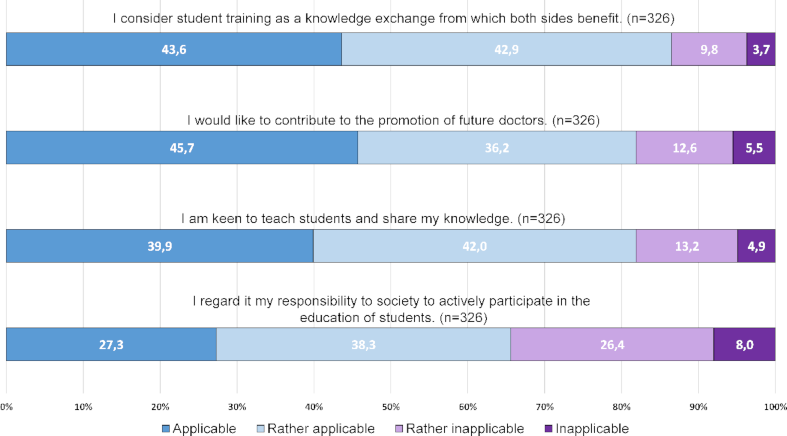This screenshot has width=787, height=436.
Task: Select the 27,3 Applicable bar segment
Action: click(x=111, y=343)
